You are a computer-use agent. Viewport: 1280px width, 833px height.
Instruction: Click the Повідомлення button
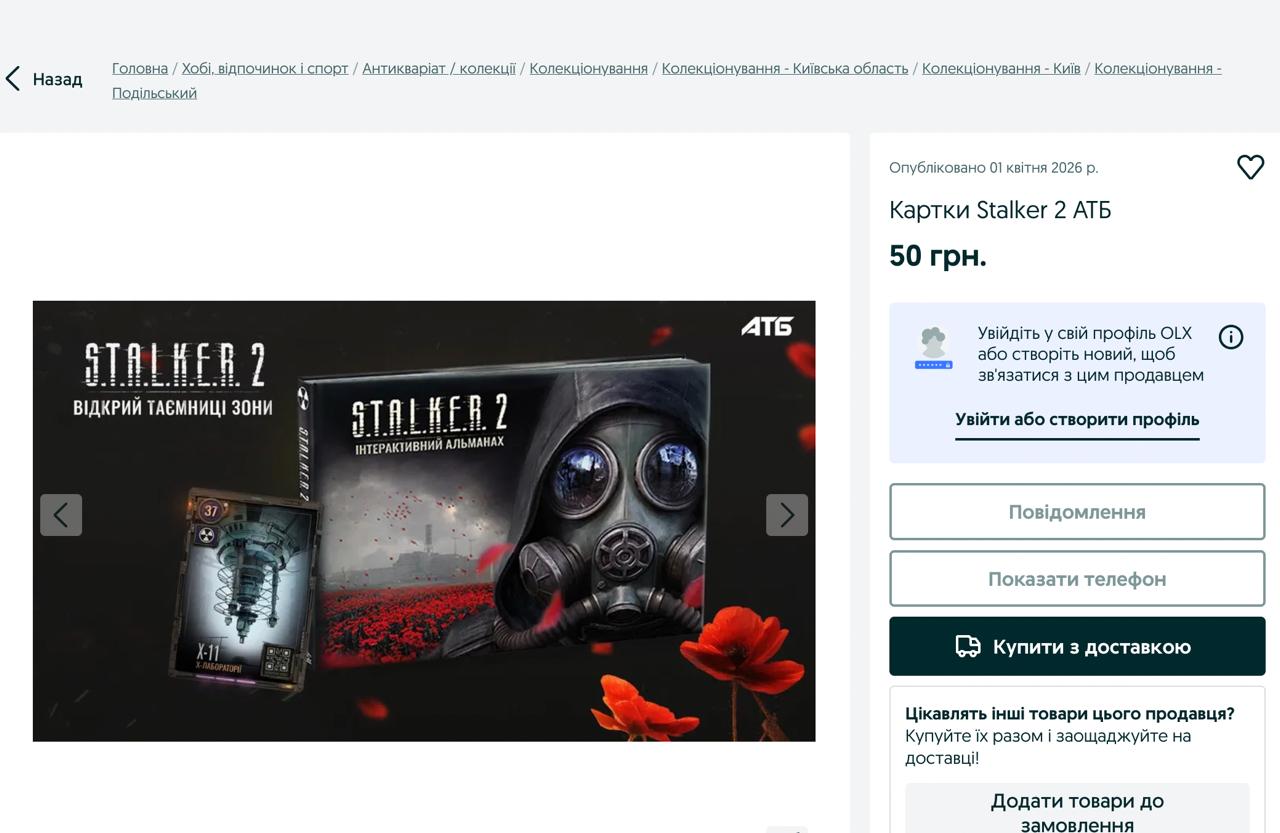1077,512
